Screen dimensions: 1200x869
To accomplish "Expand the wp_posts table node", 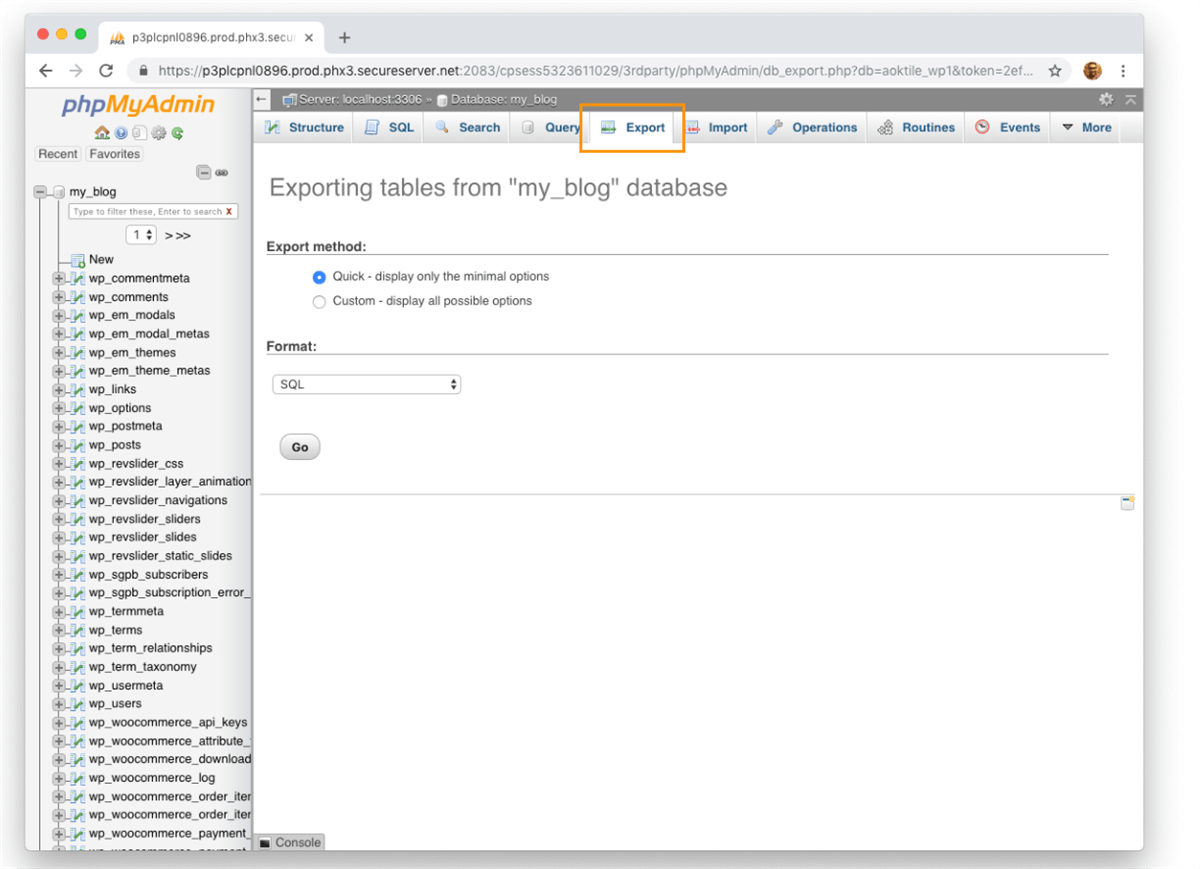I will tap(59, 445).
